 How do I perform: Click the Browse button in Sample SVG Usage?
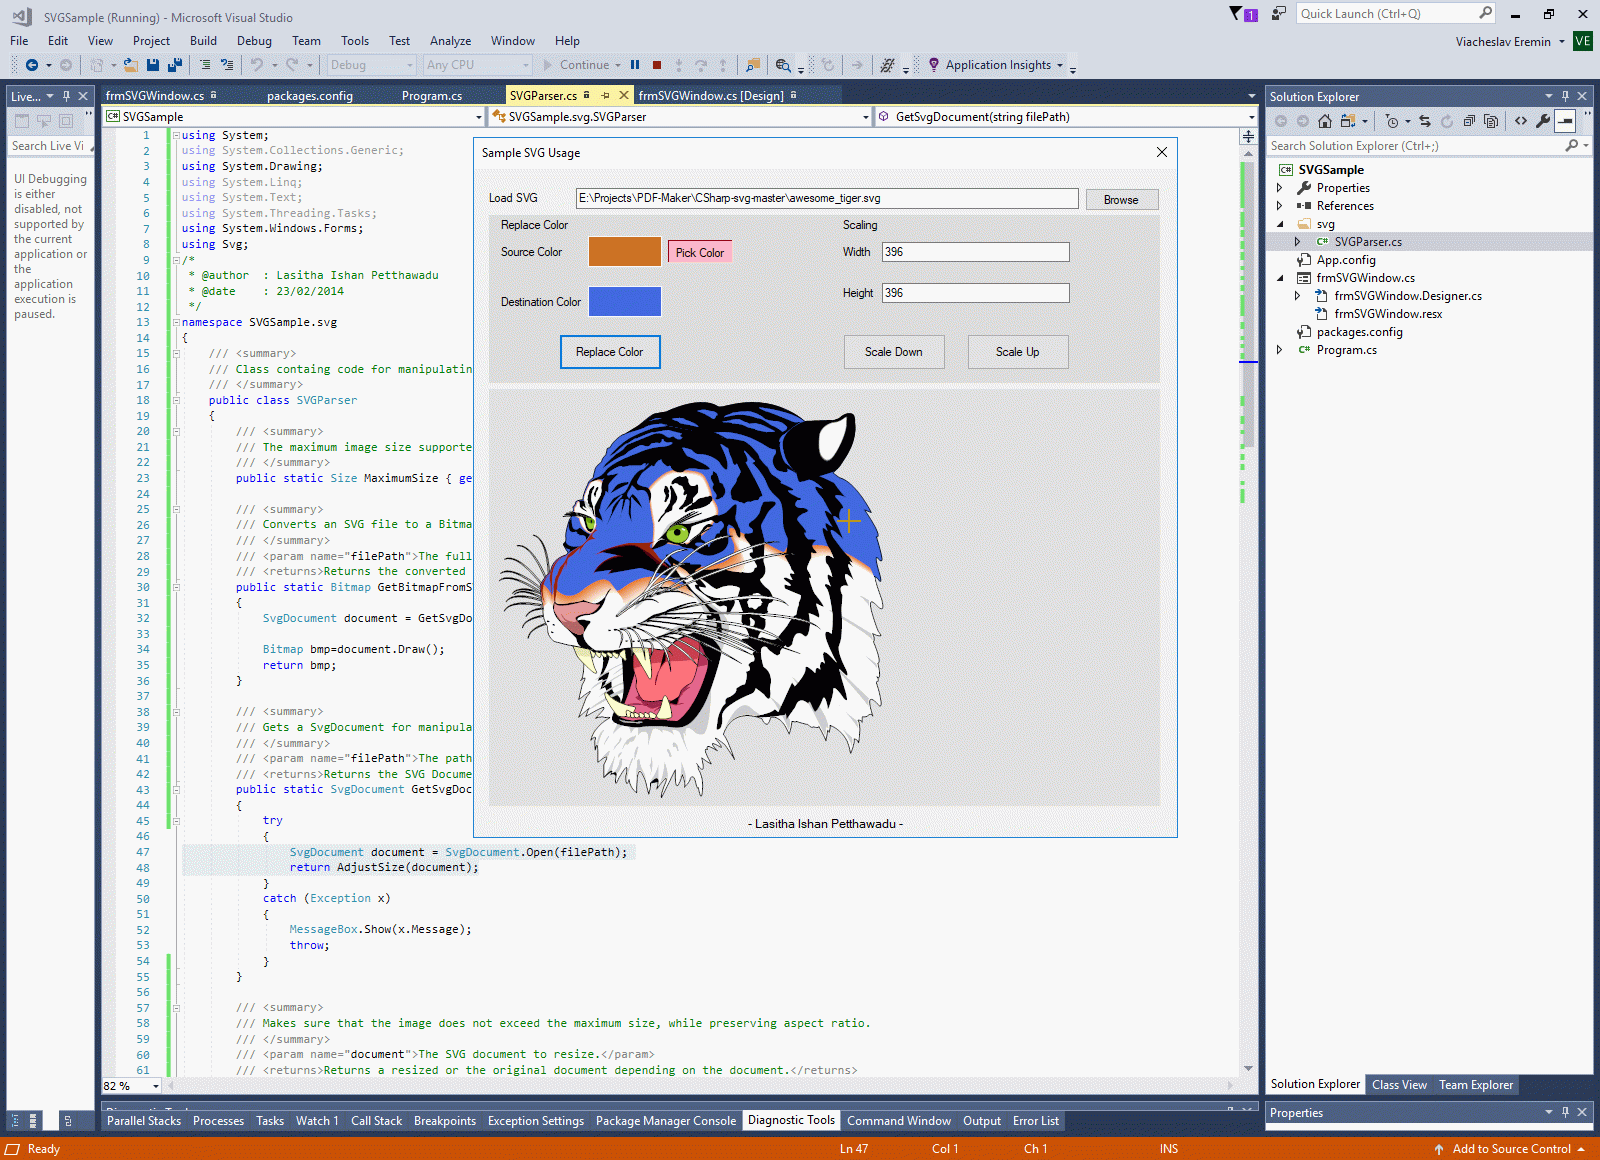[x=1121, y=200]
